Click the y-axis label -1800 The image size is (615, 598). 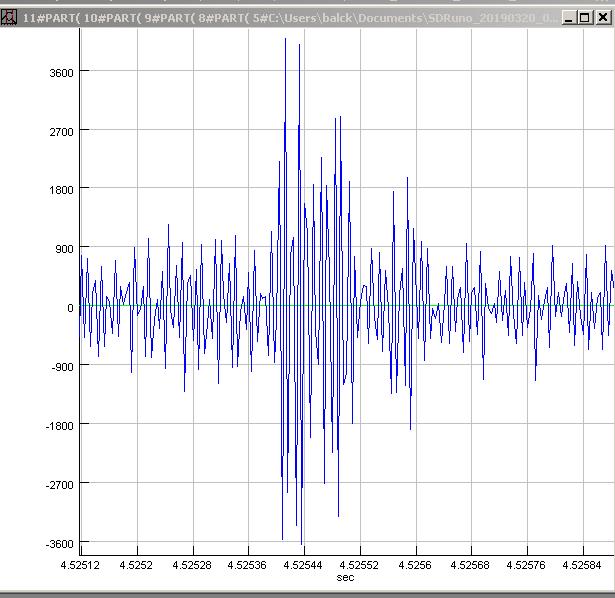[x=59, y=426]
